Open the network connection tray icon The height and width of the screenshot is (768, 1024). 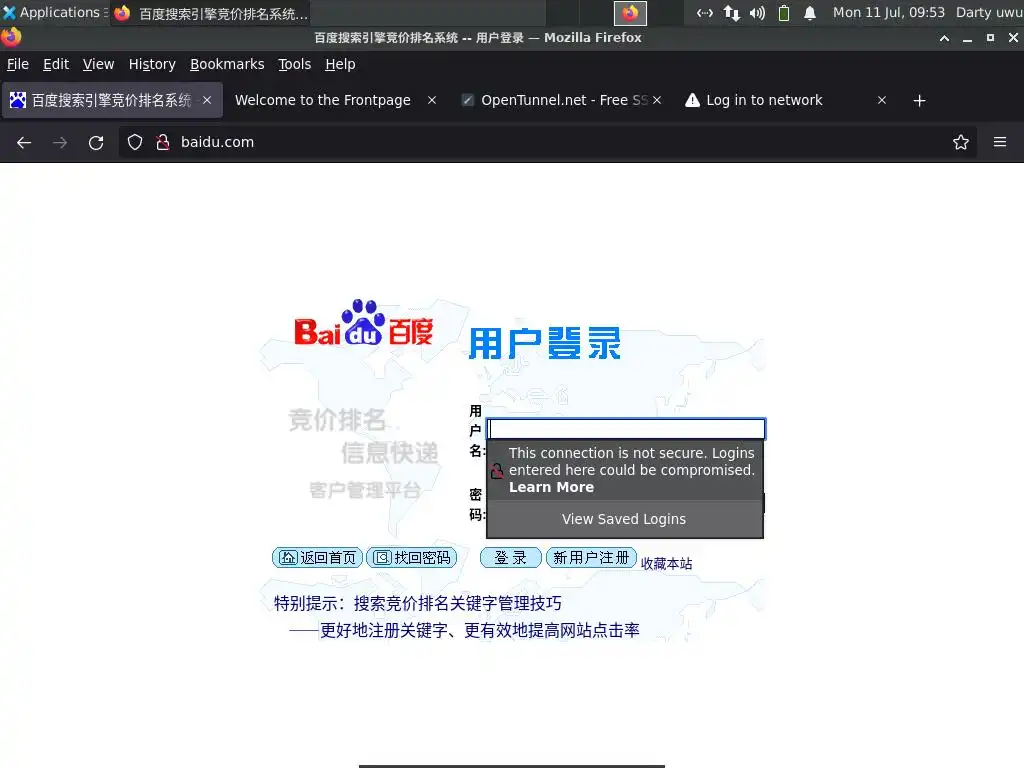point(704,13)
